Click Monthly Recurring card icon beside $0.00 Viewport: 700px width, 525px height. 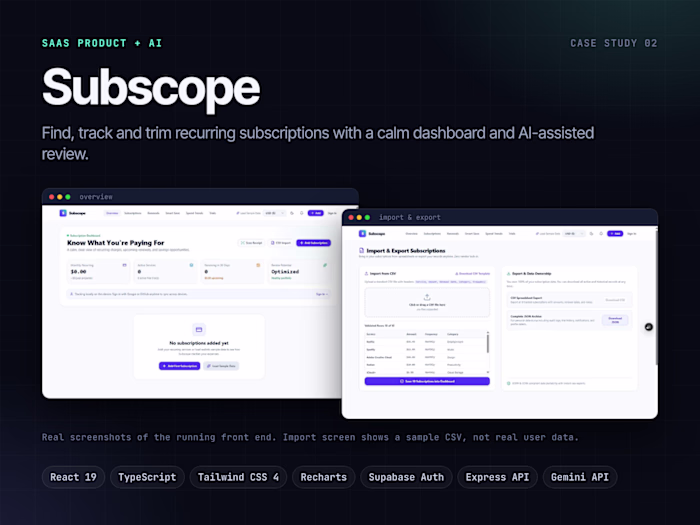(x=125, y=265)
